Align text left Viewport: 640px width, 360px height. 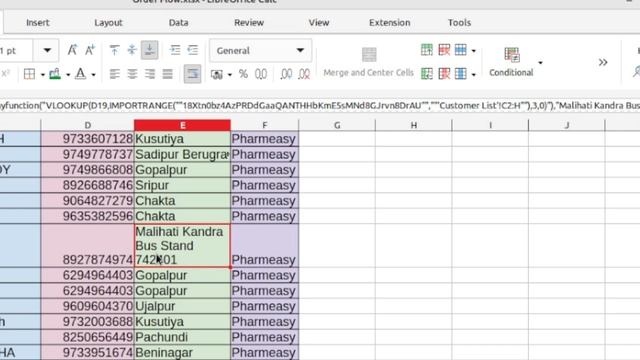[115, 74]
